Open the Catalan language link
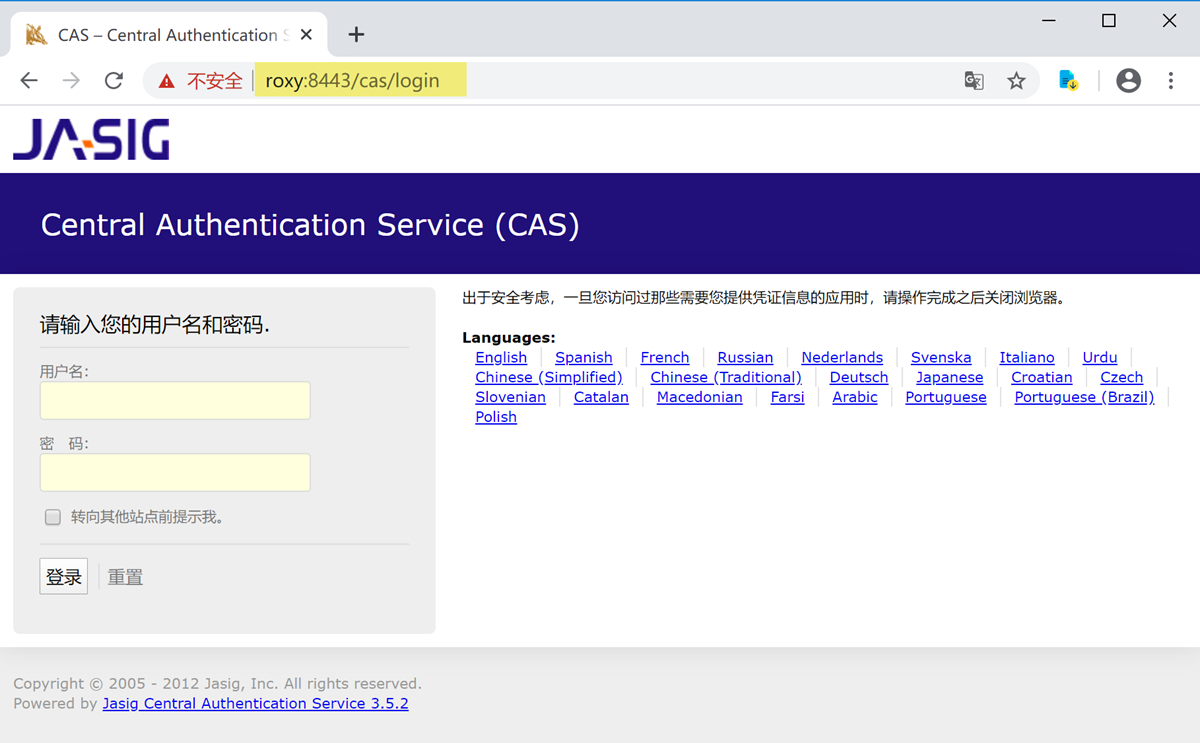Screen dimensions: 1200x743 pyautogui.click(x=601, y=397)
